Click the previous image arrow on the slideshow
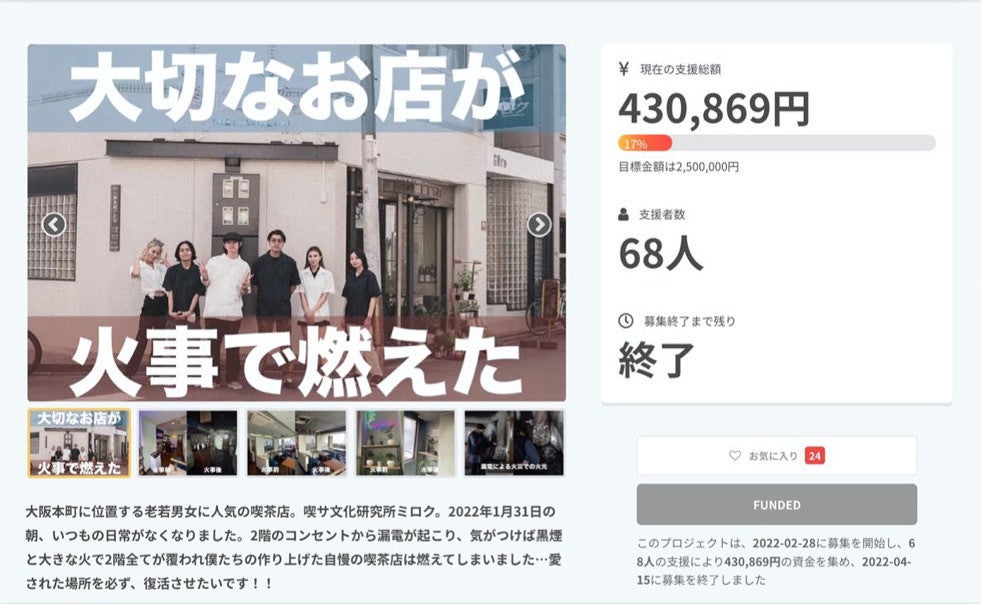The height and width of the screenshot is (604, 981). pos(54,224)
